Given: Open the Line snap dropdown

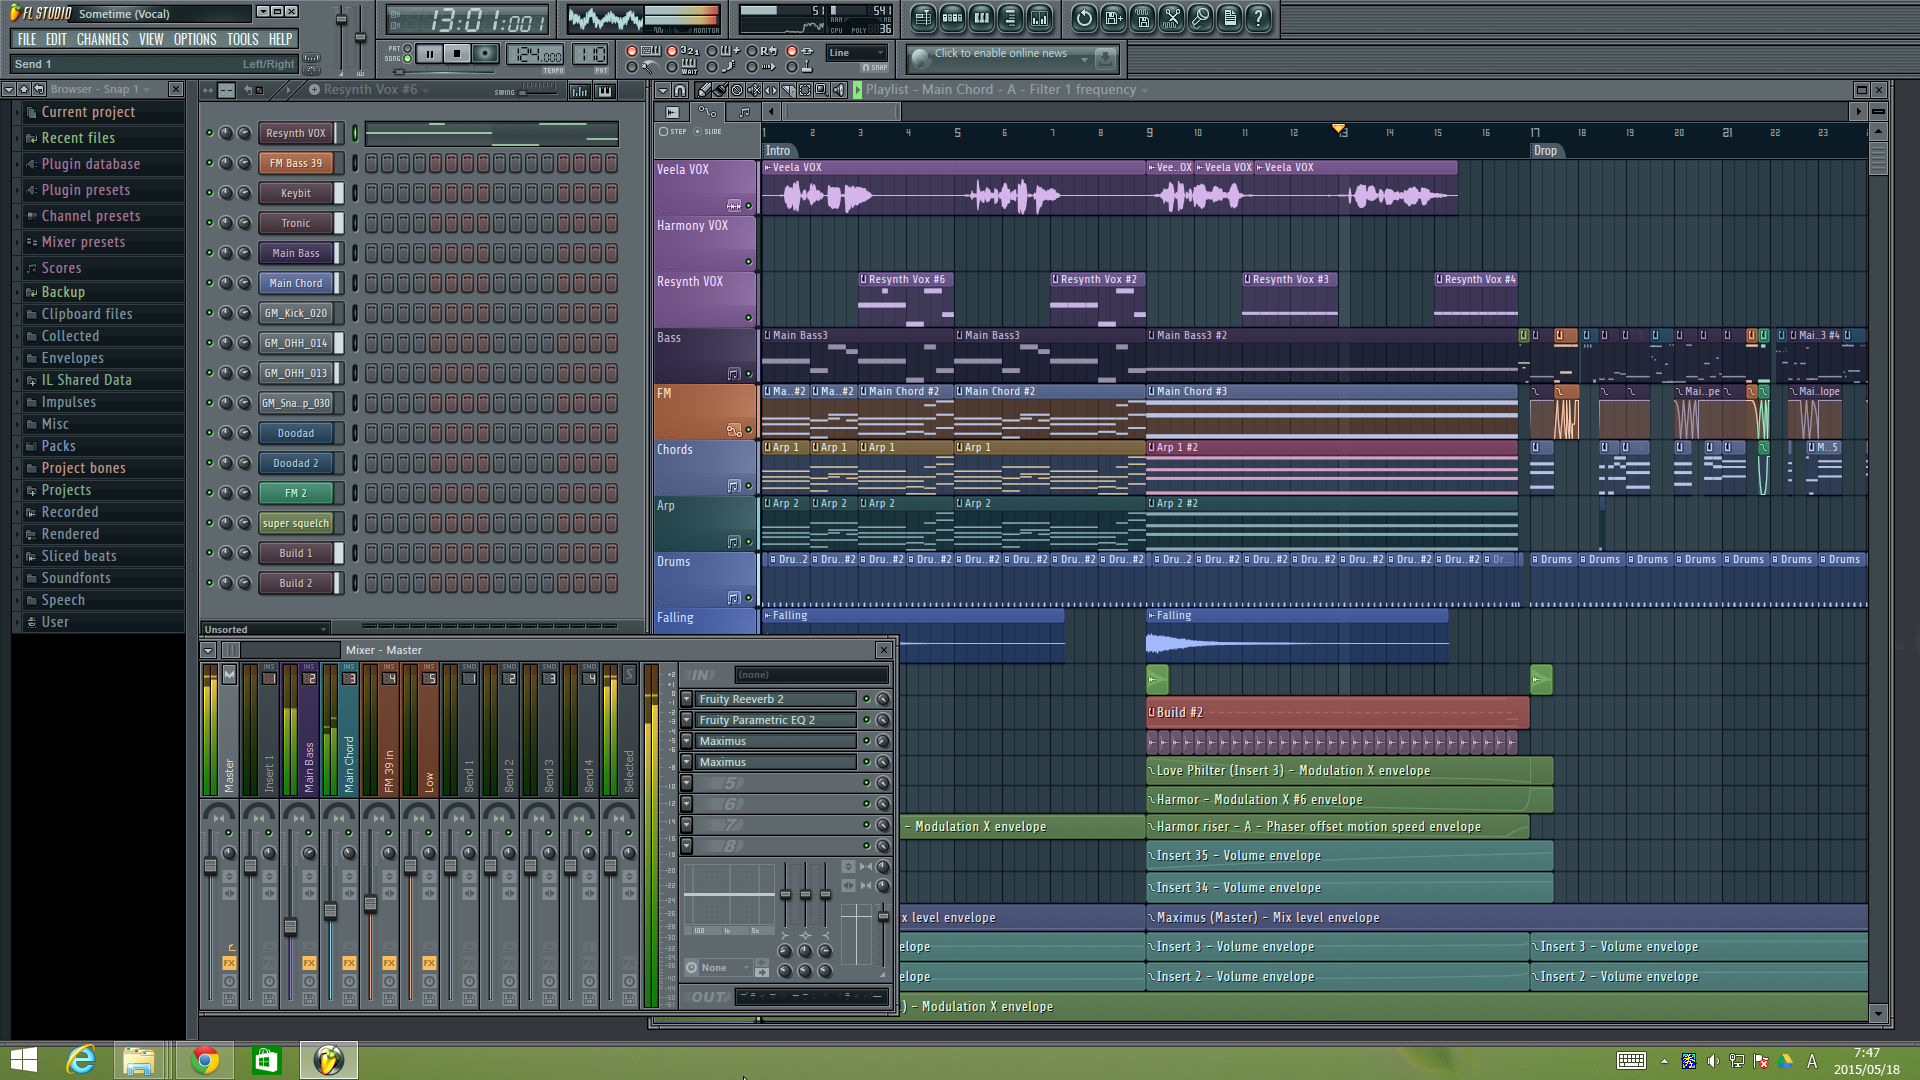Looking at the screenshot, I should coord(856,53).
